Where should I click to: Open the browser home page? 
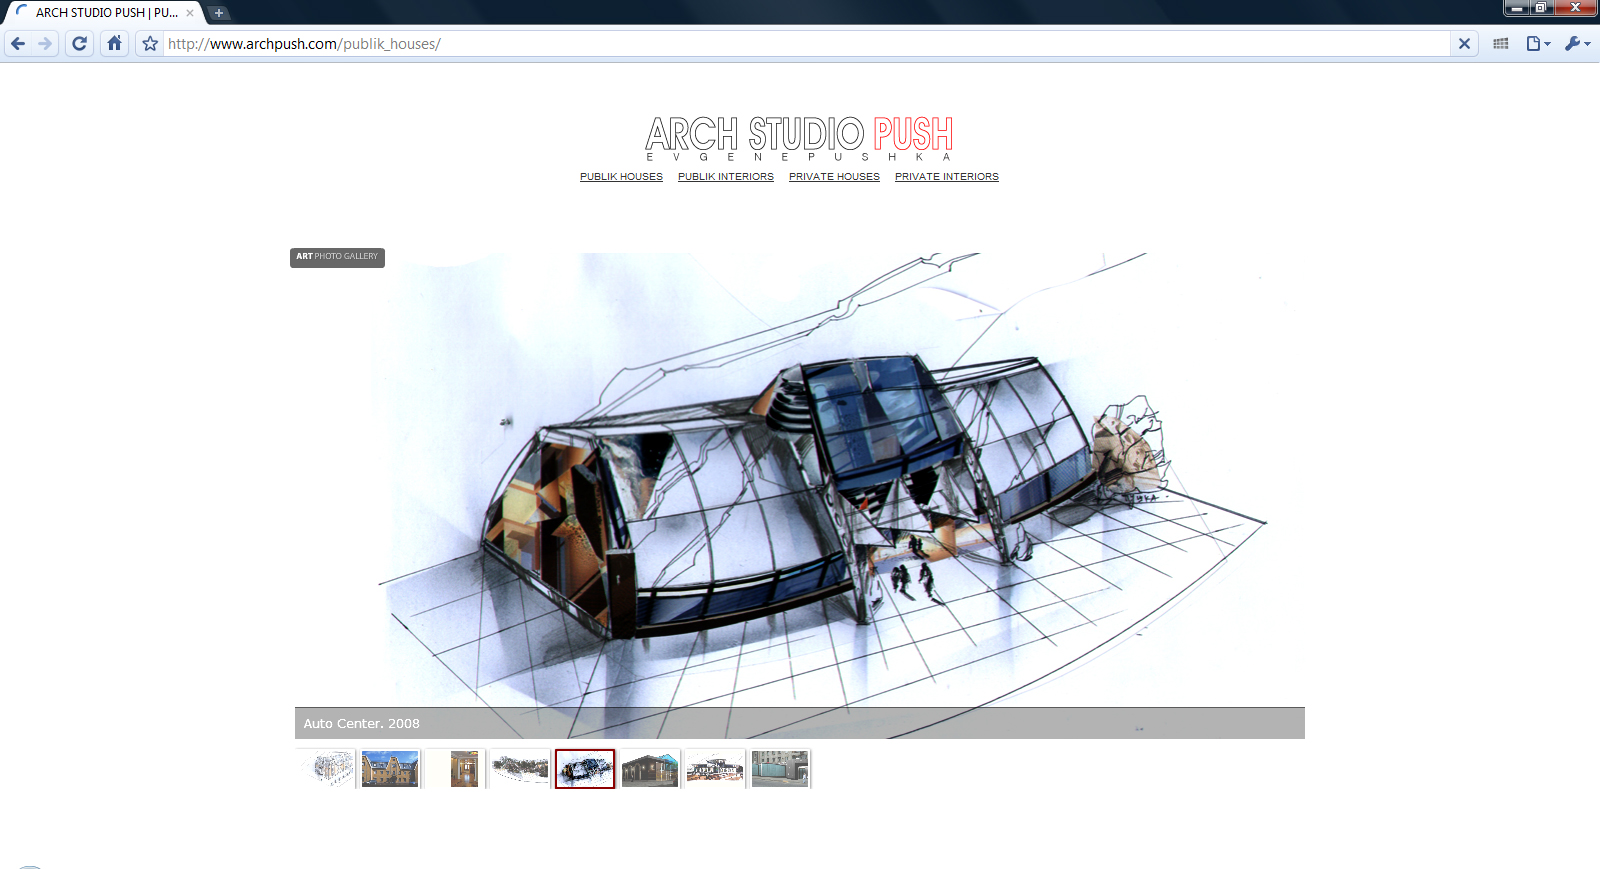115,44
